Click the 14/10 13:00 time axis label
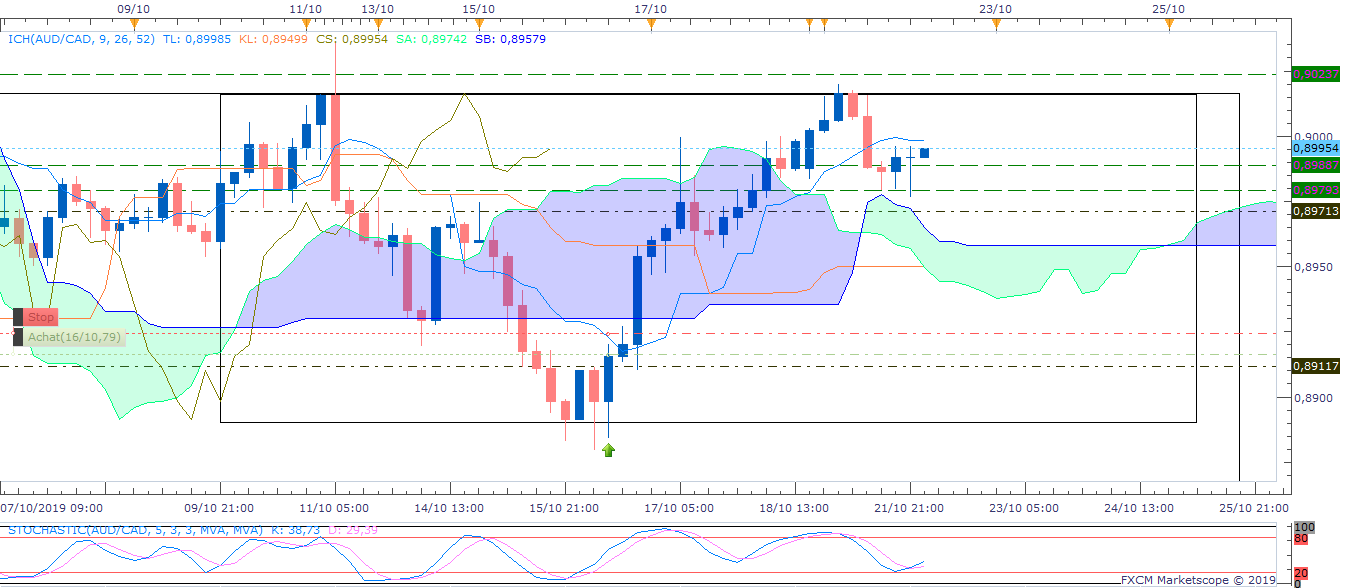 449,507
